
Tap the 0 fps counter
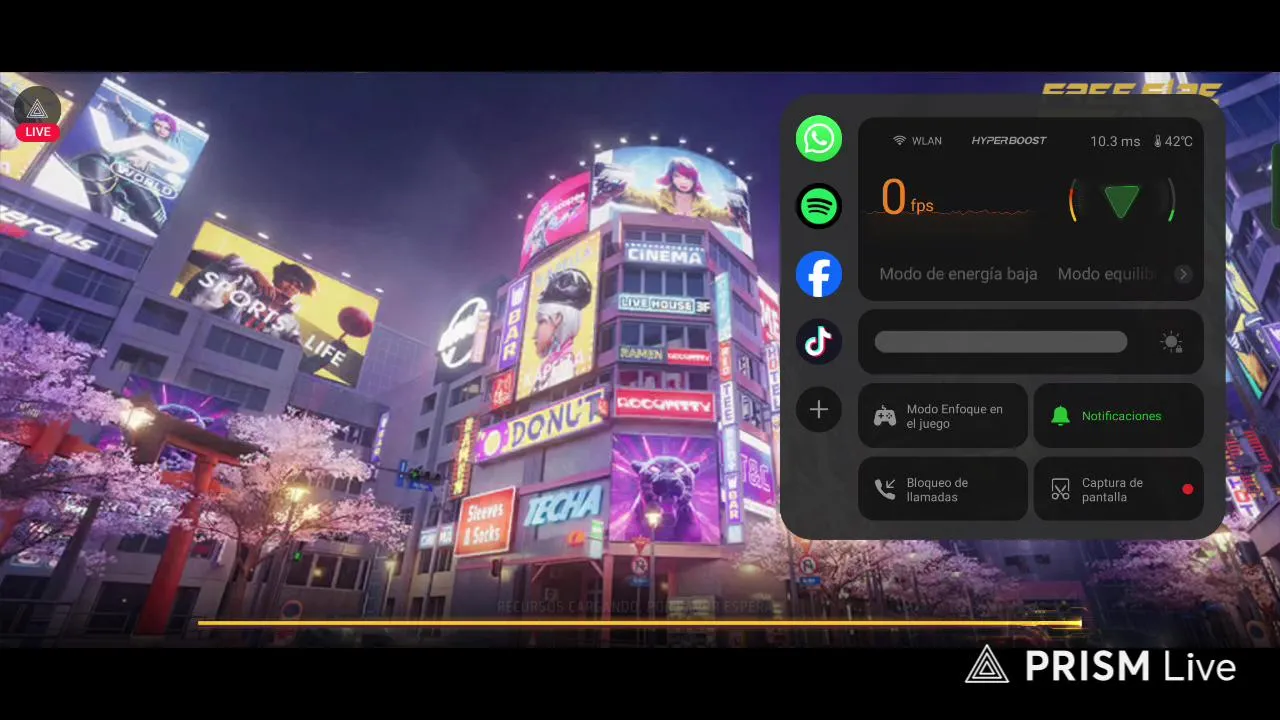pyautogui.click(x=907, y=198)
